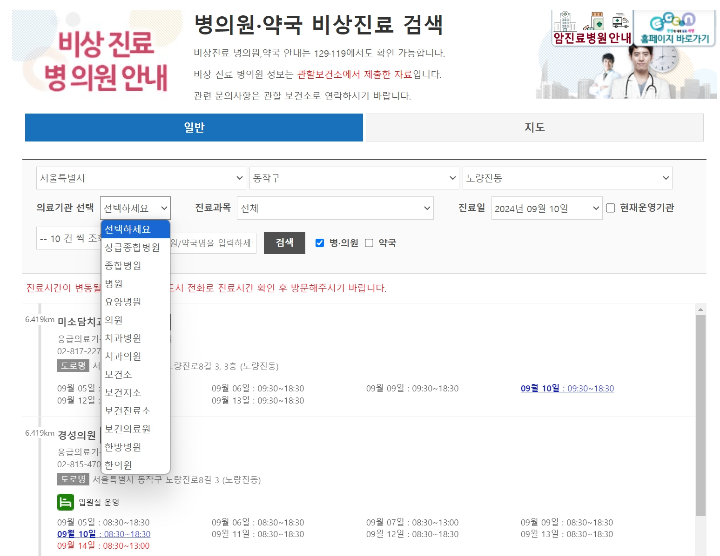Click 09월 09일 : 09:30~18:30 text
This screenshot has width=720, height=556.
click(412, 388)
